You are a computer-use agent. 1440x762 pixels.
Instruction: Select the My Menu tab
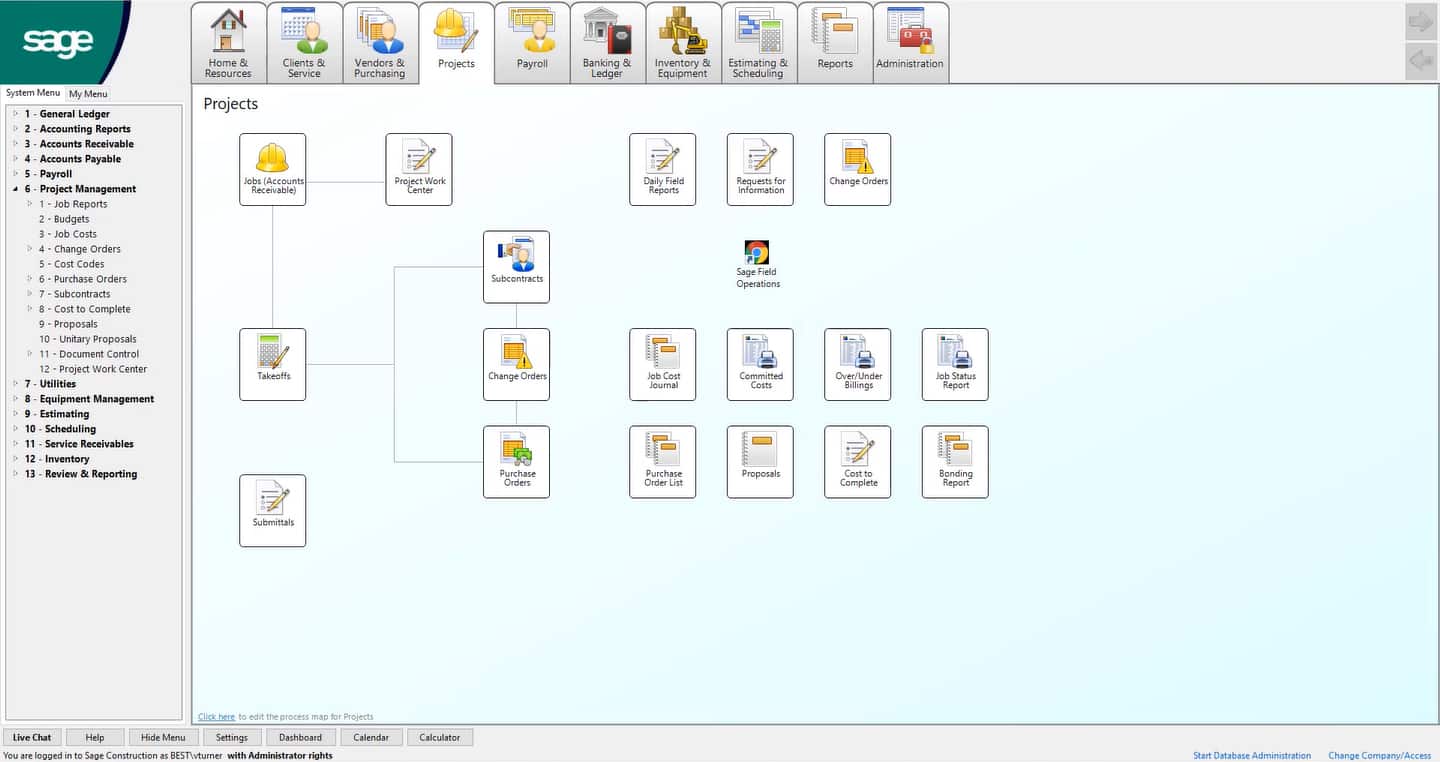[88, 94]
